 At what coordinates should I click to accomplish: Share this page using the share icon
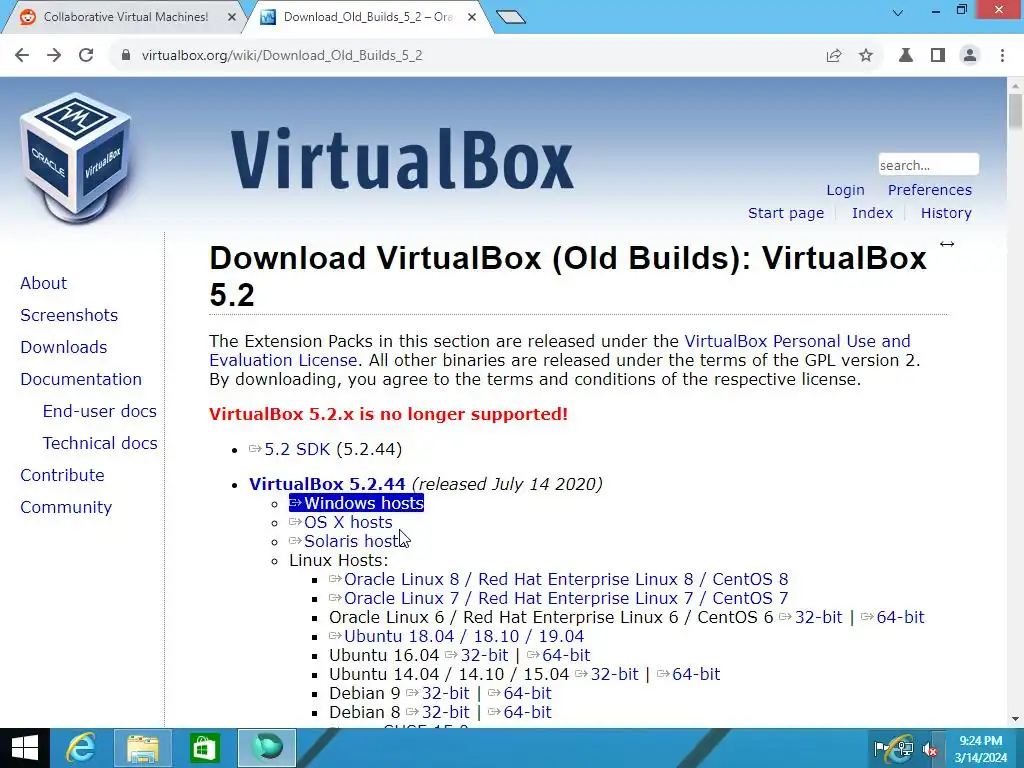834,56
